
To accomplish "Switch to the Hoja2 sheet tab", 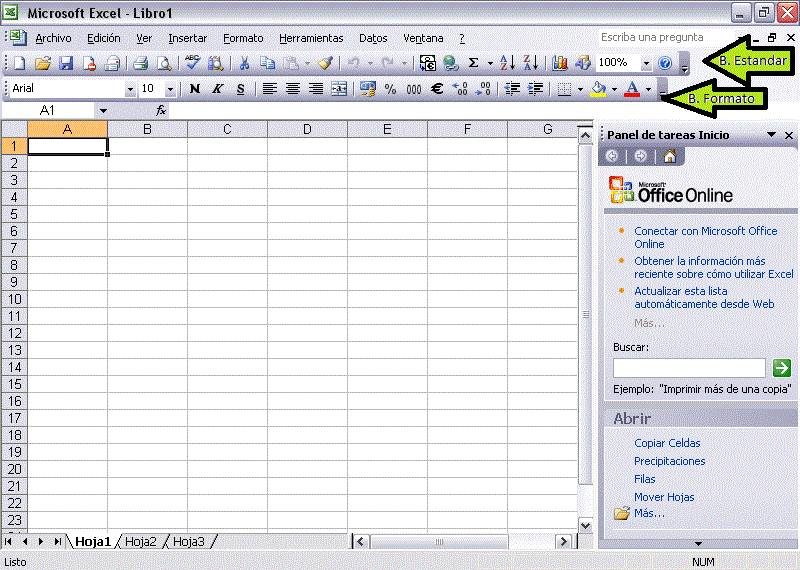I will click(140, 542).
